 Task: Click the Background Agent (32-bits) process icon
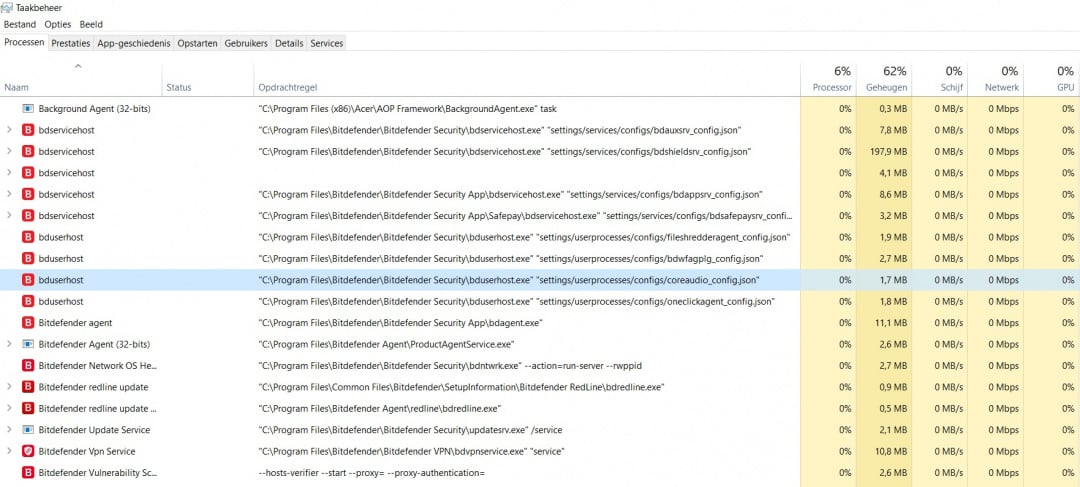(x=28, y=109)
